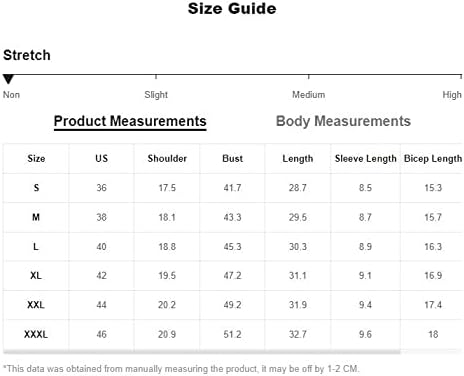Click the horizontal scrollbar under the table
This screenshot has height=376, width=464.
pos(202,352)
